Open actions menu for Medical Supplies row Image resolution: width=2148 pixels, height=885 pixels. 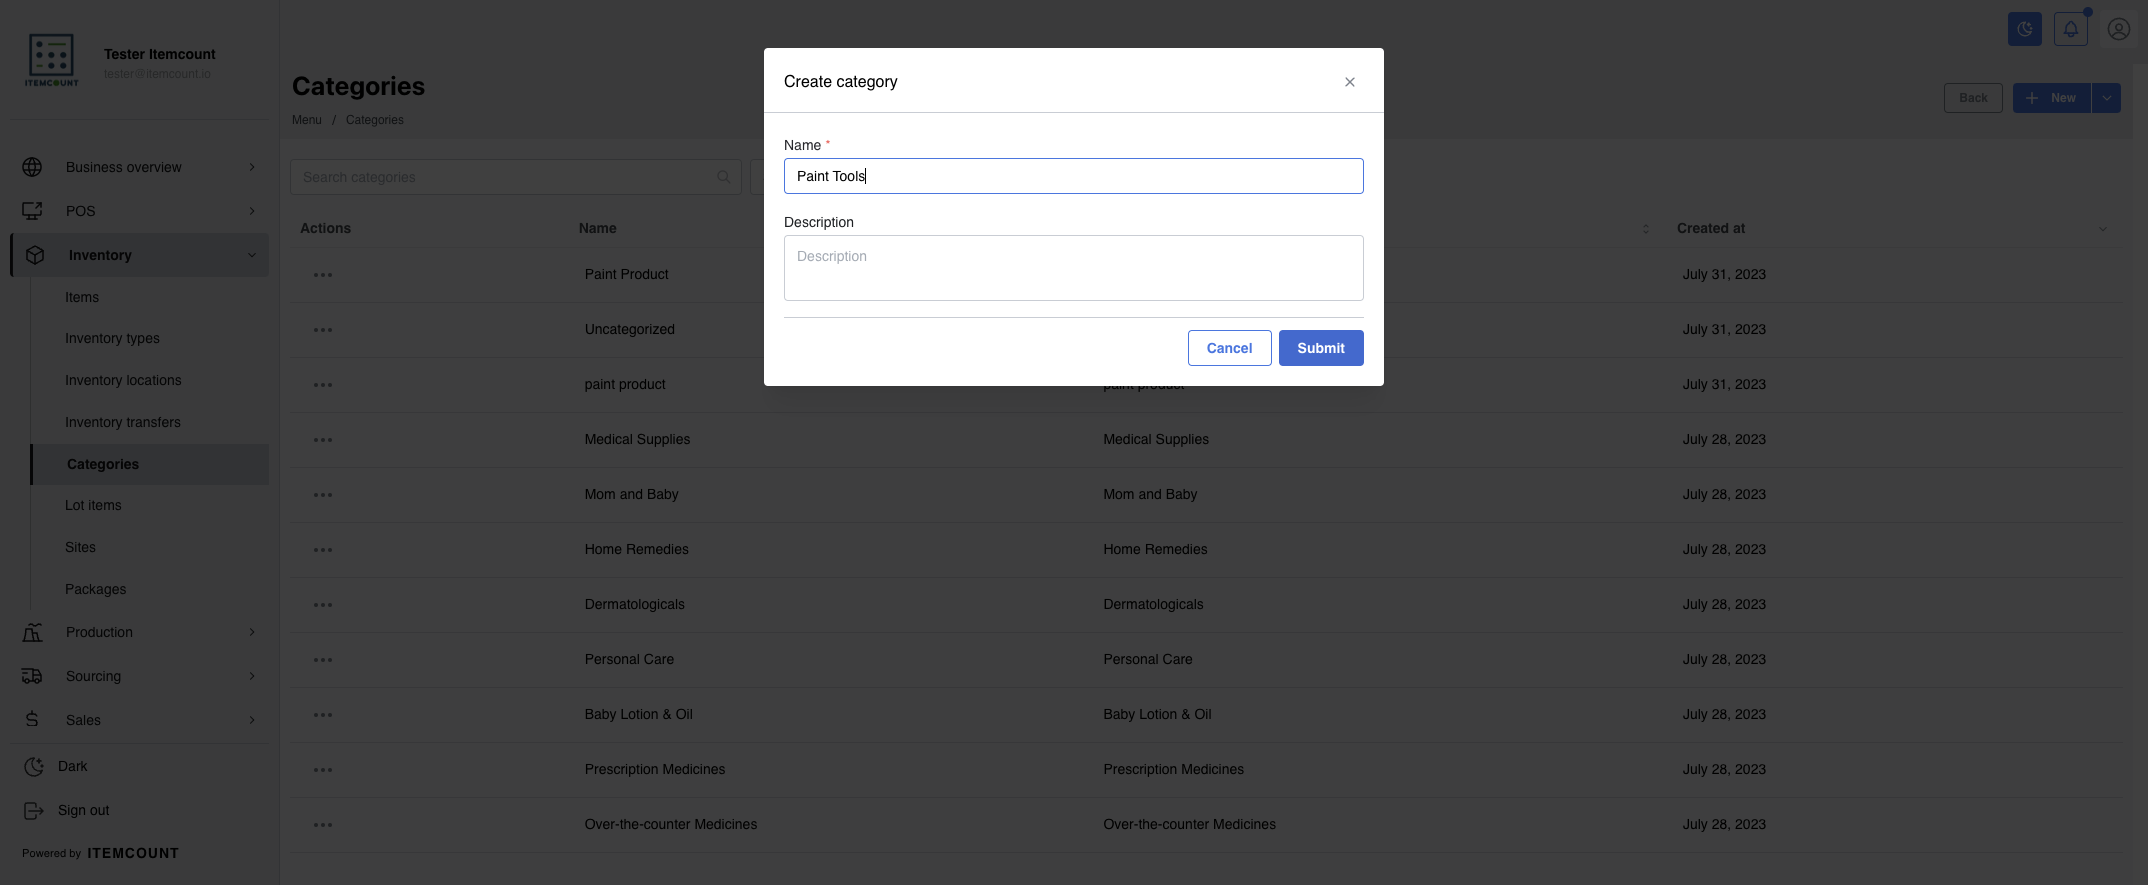point(323,439)
